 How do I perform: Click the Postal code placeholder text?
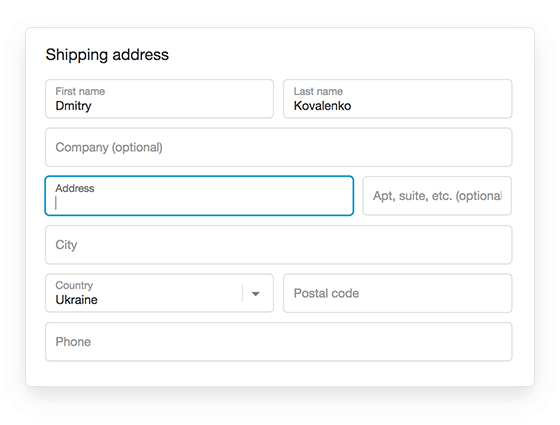[326, 293]
